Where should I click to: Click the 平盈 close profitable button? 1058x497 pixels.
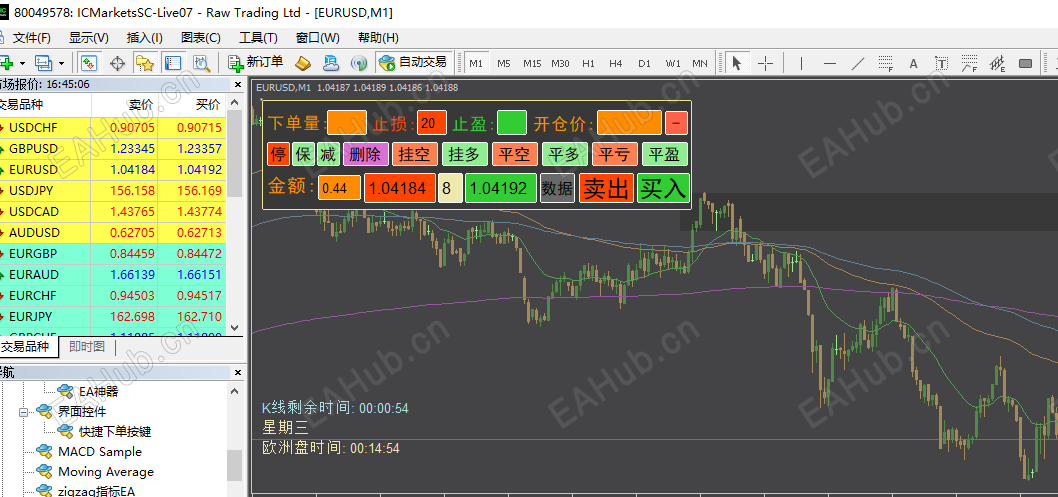tap(665, 154)
